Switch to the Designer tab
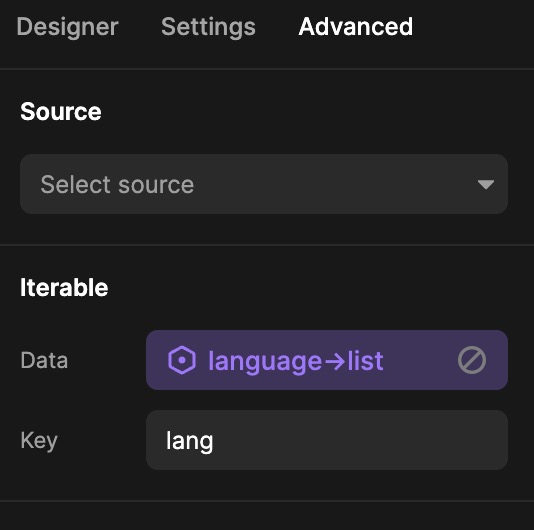Screen dimensions: 534x530 67,27
